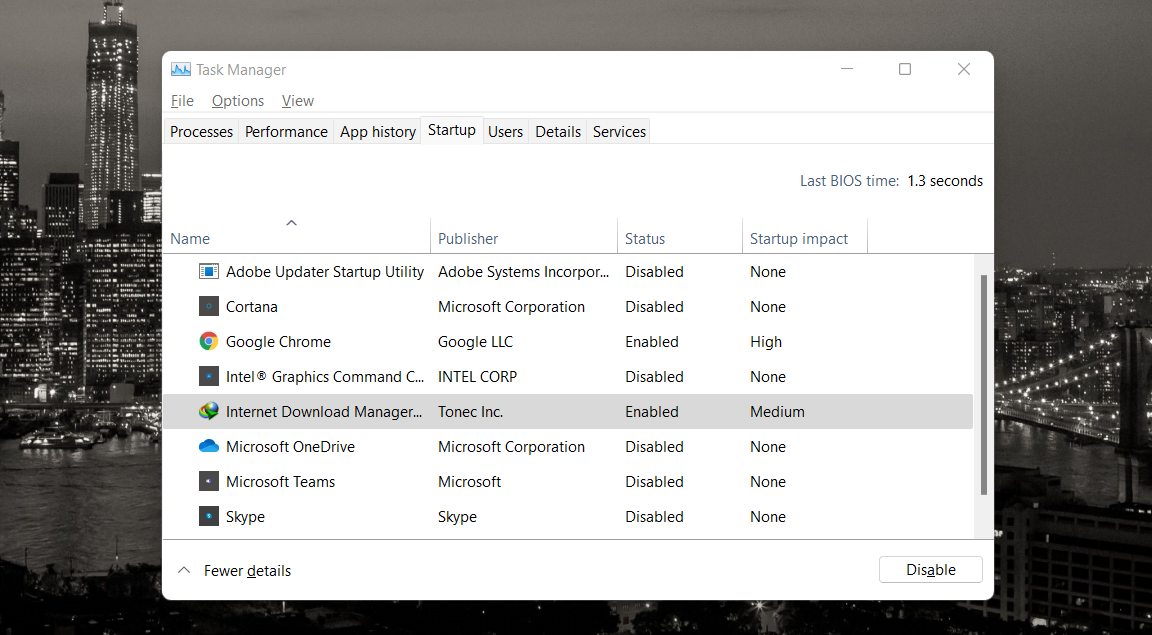
Task: Click the Microsoft OneDrive cloud icon
Action: 209,446
